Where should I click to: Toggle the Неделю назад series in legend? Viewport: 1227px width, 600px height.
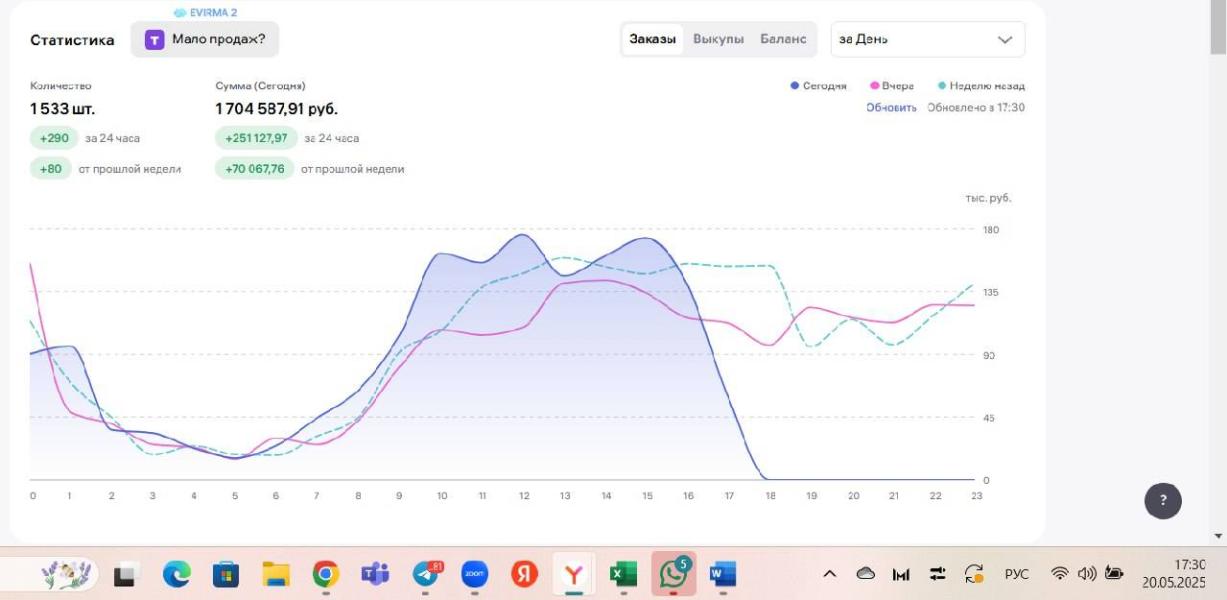[x=981, y=86]
